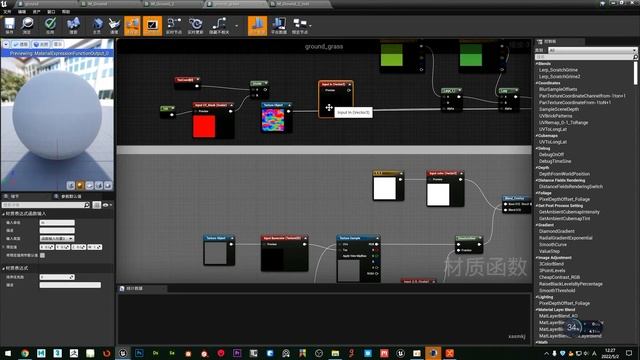The height and width of the screenshot is (360, 640).
Task: Click the Browse magnifier toolbar icon
Action: (27, 26)
